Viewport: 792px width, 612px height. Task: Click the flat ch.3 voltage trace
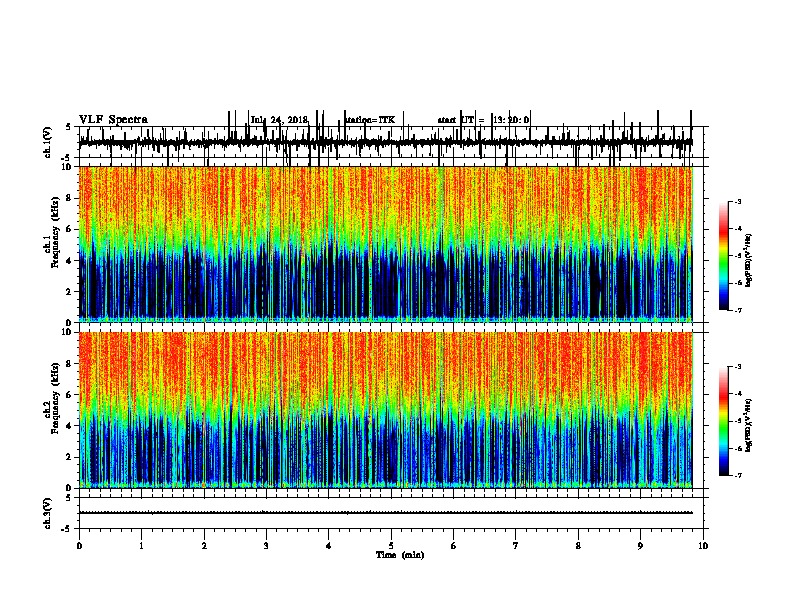click(x=386, y=513)
